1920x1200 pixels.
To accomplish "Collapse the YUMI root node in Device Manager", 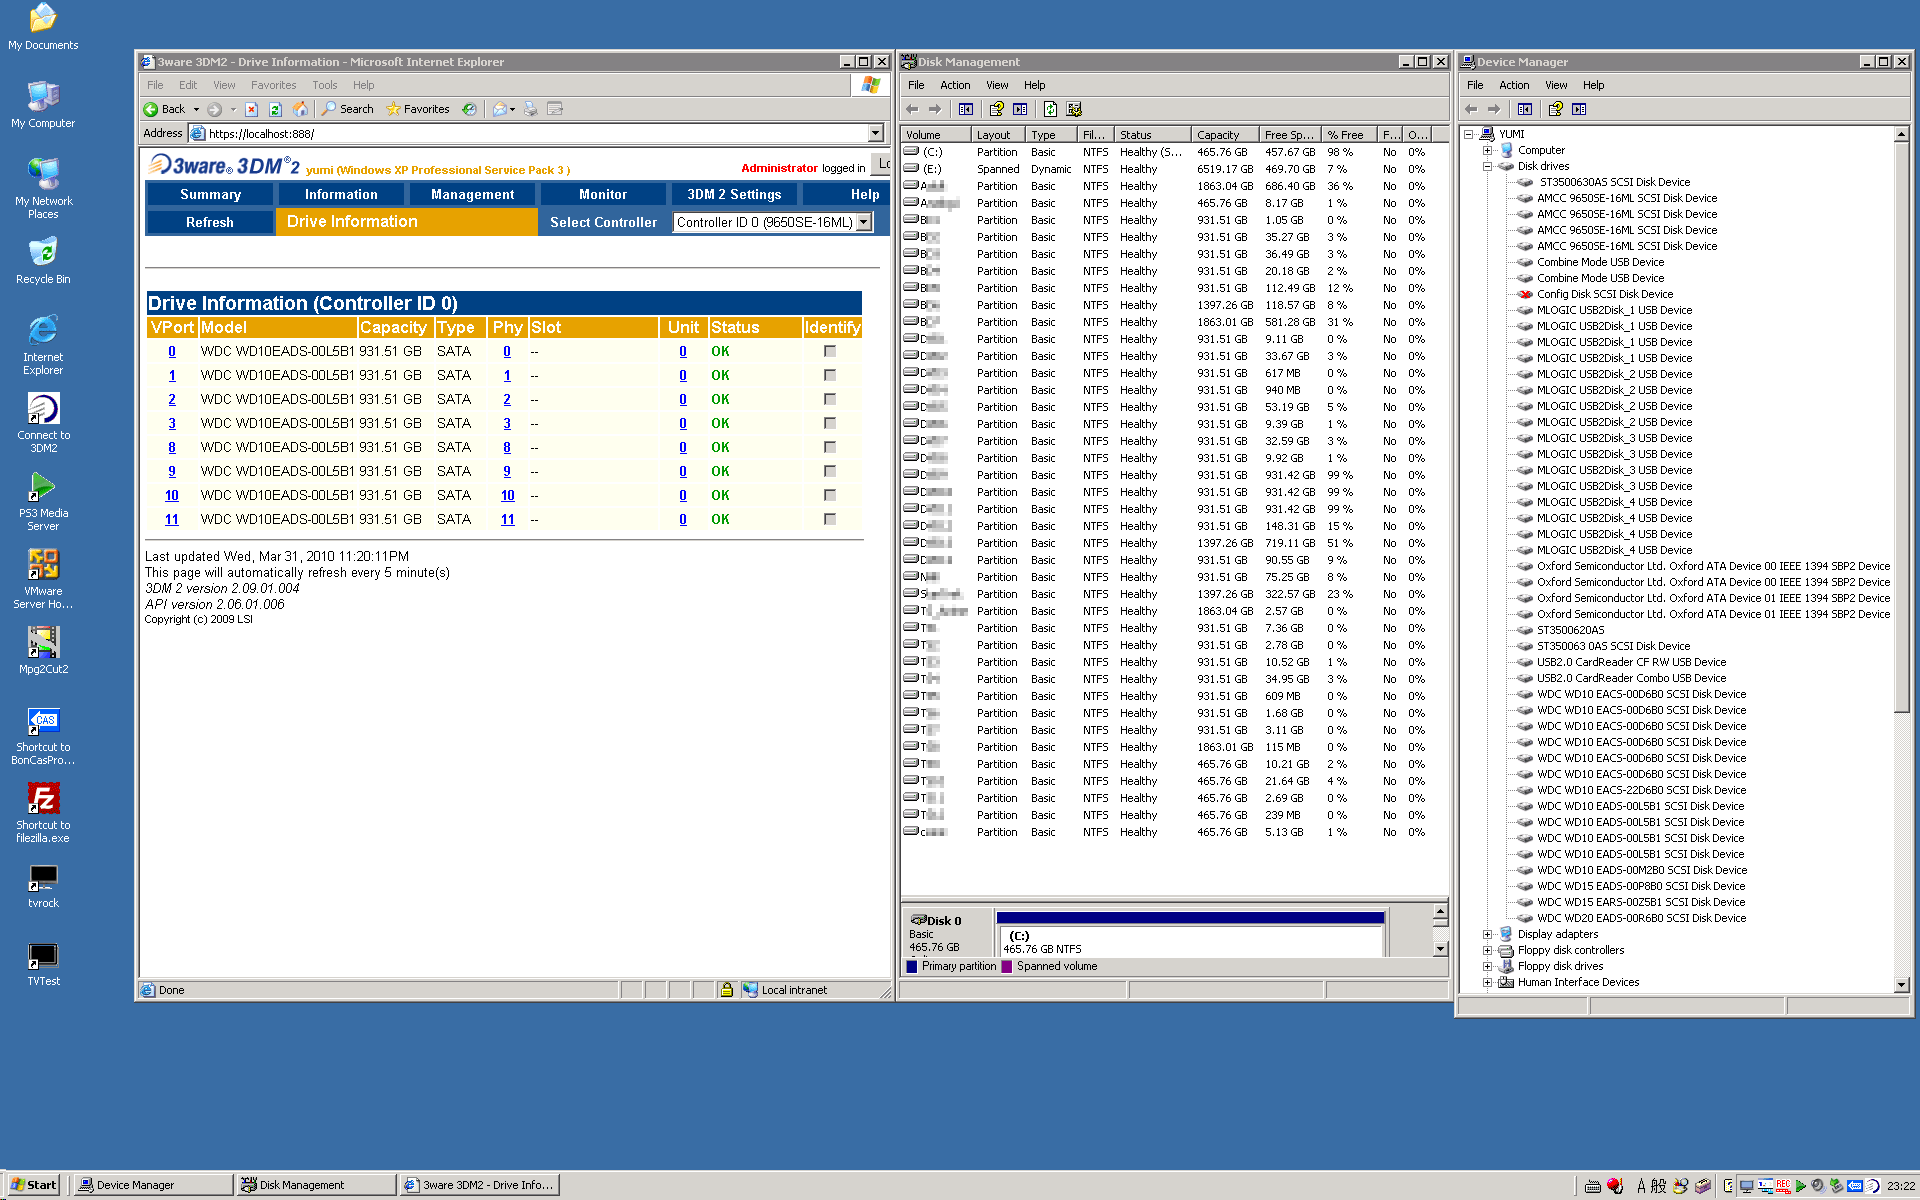I will point(1468,134).
